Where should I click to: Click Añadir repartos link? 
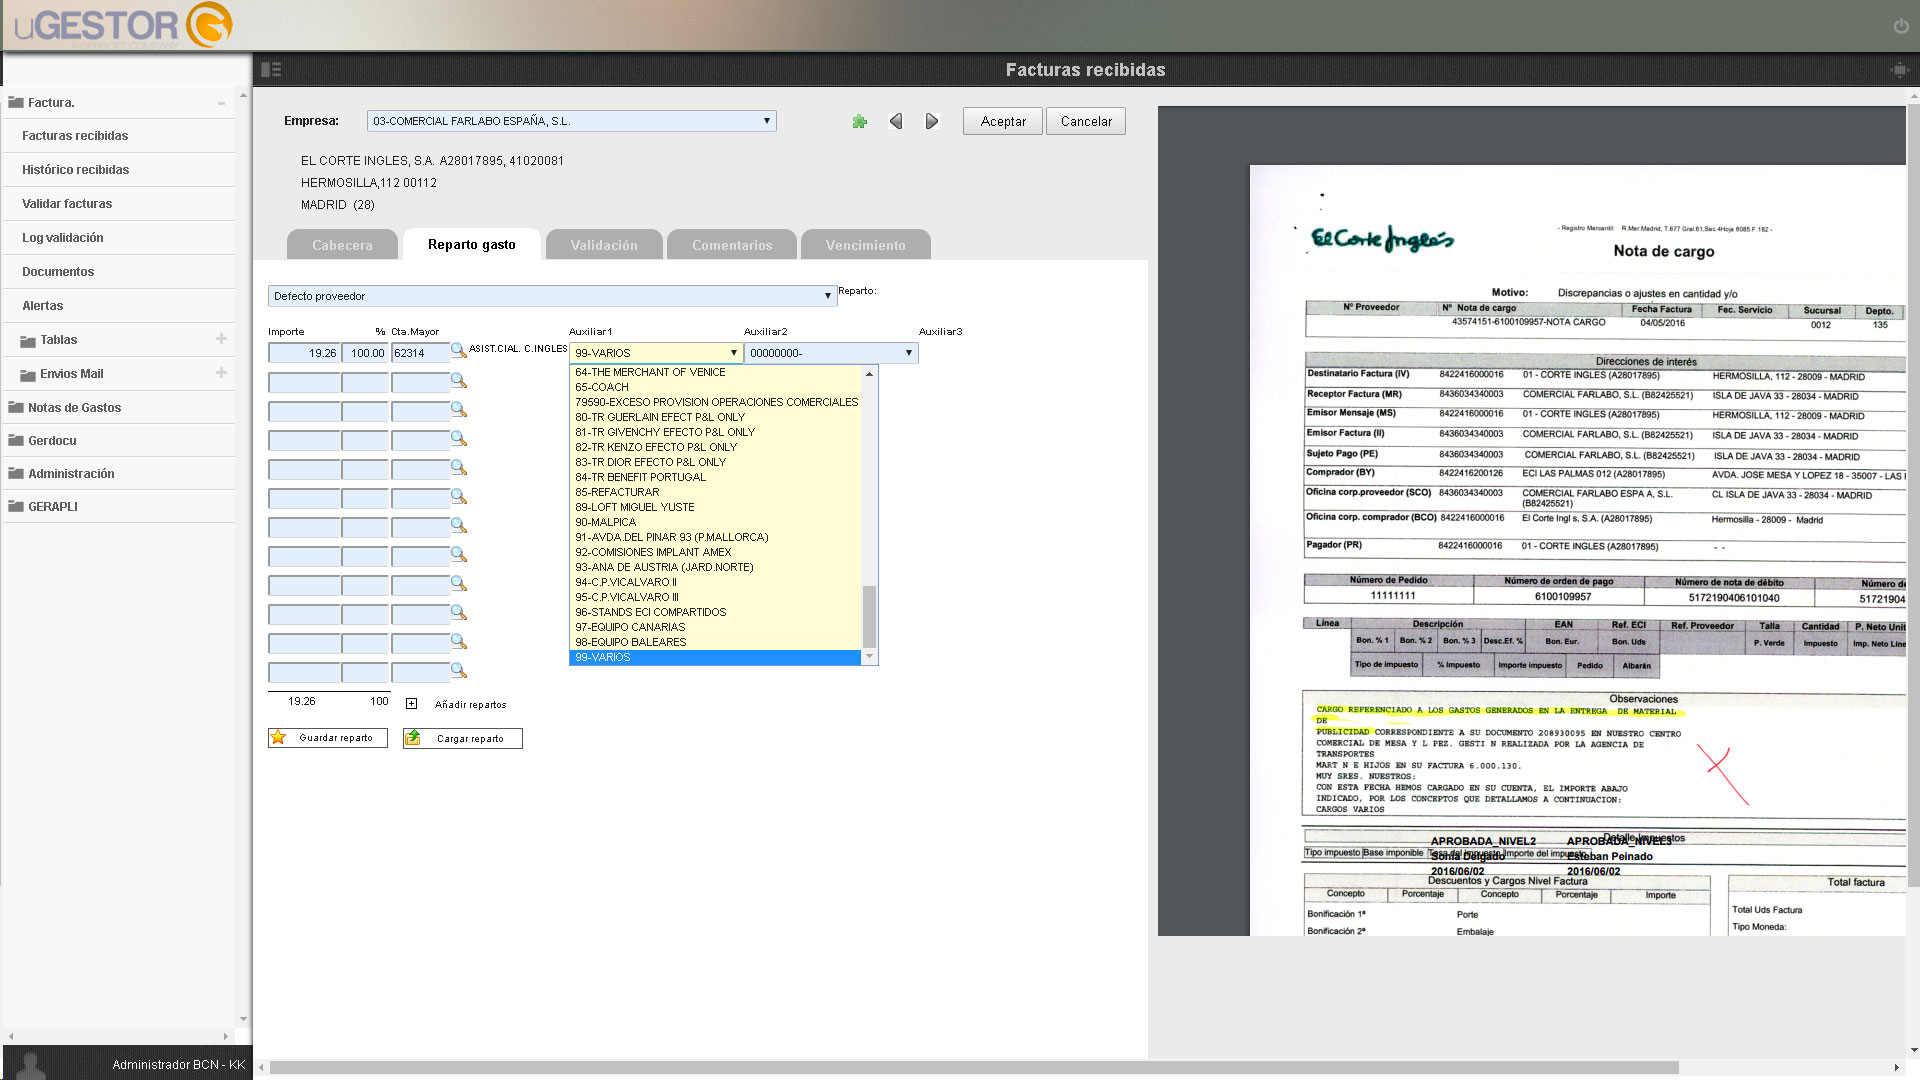471,704
